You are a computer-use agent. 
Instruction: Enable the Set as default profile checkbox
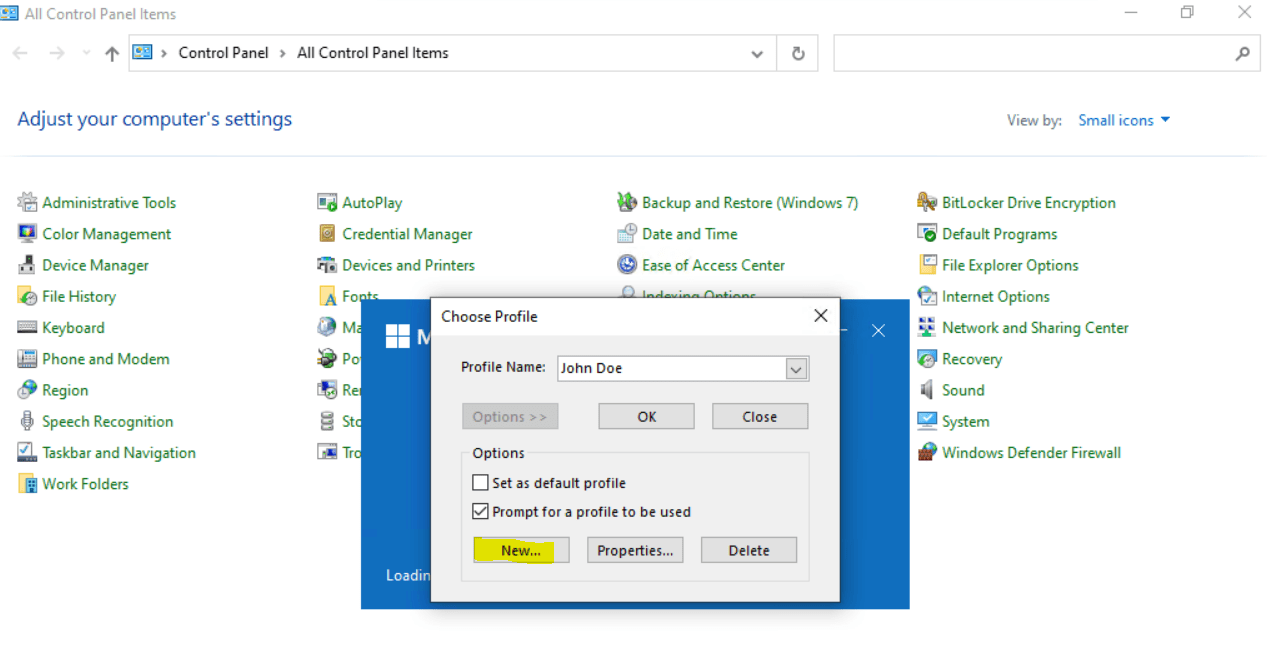pyautogui.click(x=480, y=482)
